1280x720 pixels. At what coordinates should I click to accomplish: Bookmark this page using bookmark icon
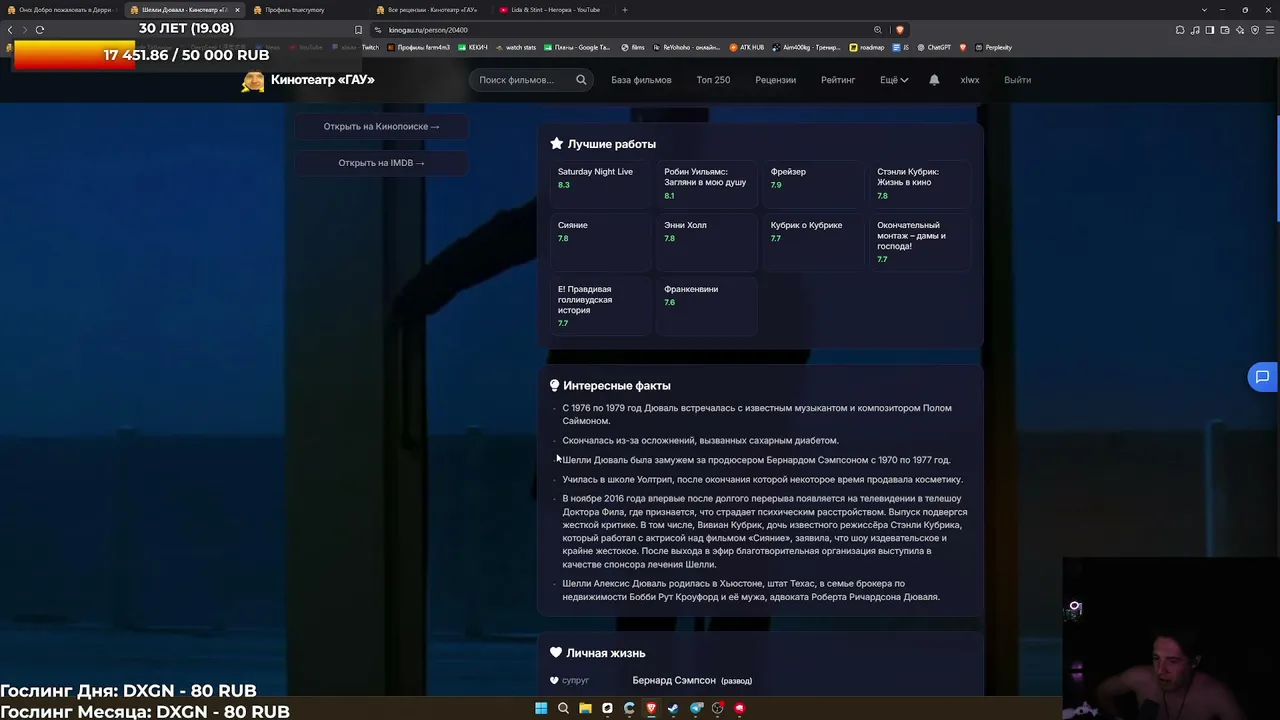358,30
